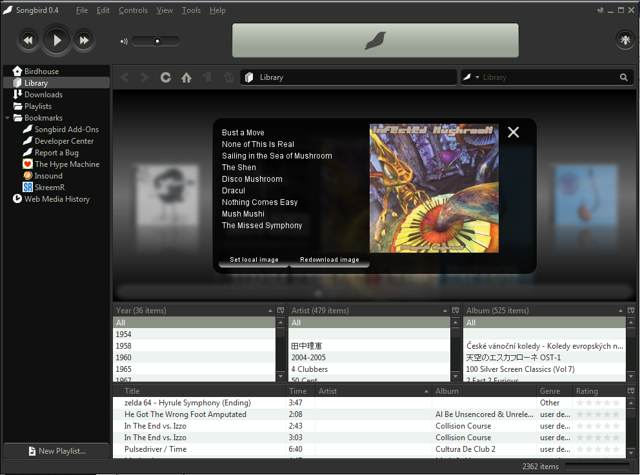The image size is (640, 475).
Task: Click the Library search input field
Action: pos(549,78)
